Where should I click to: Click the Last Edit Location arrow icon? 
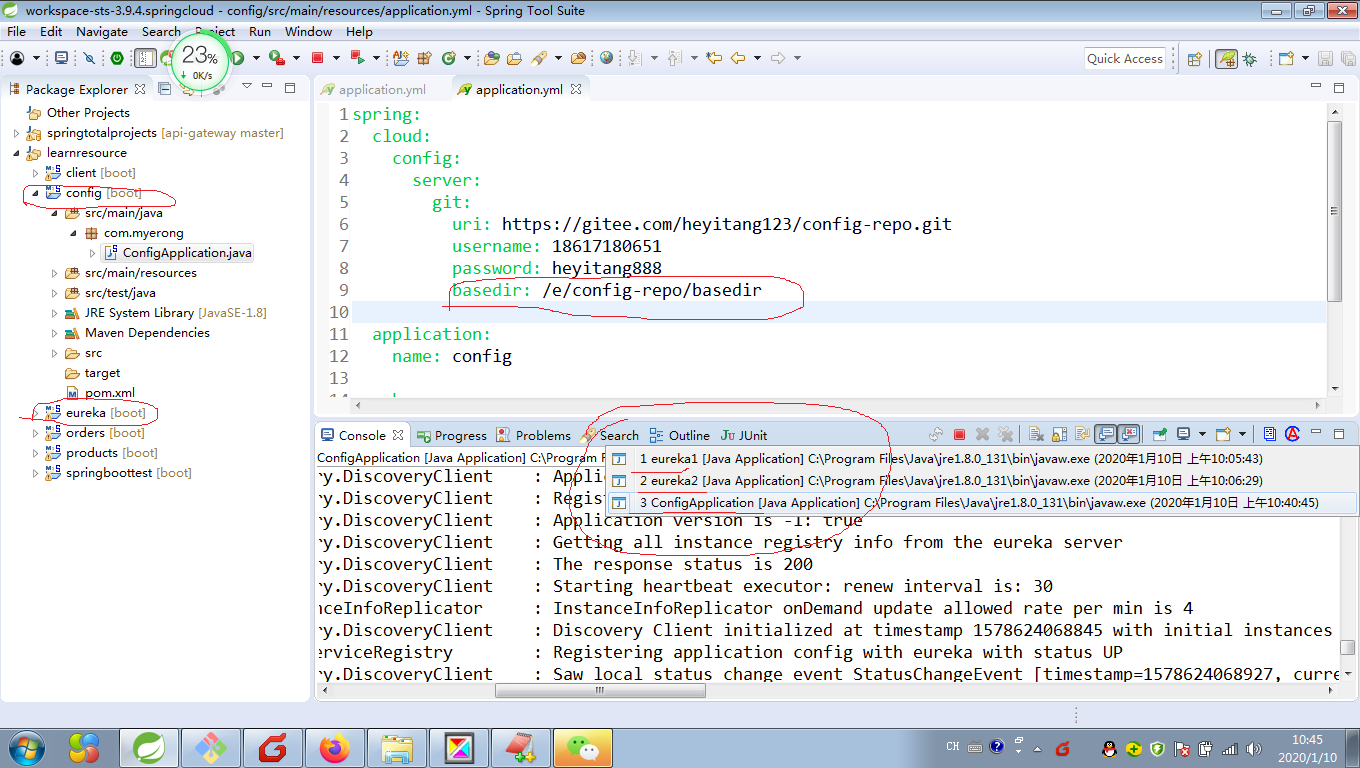[714, 58]
